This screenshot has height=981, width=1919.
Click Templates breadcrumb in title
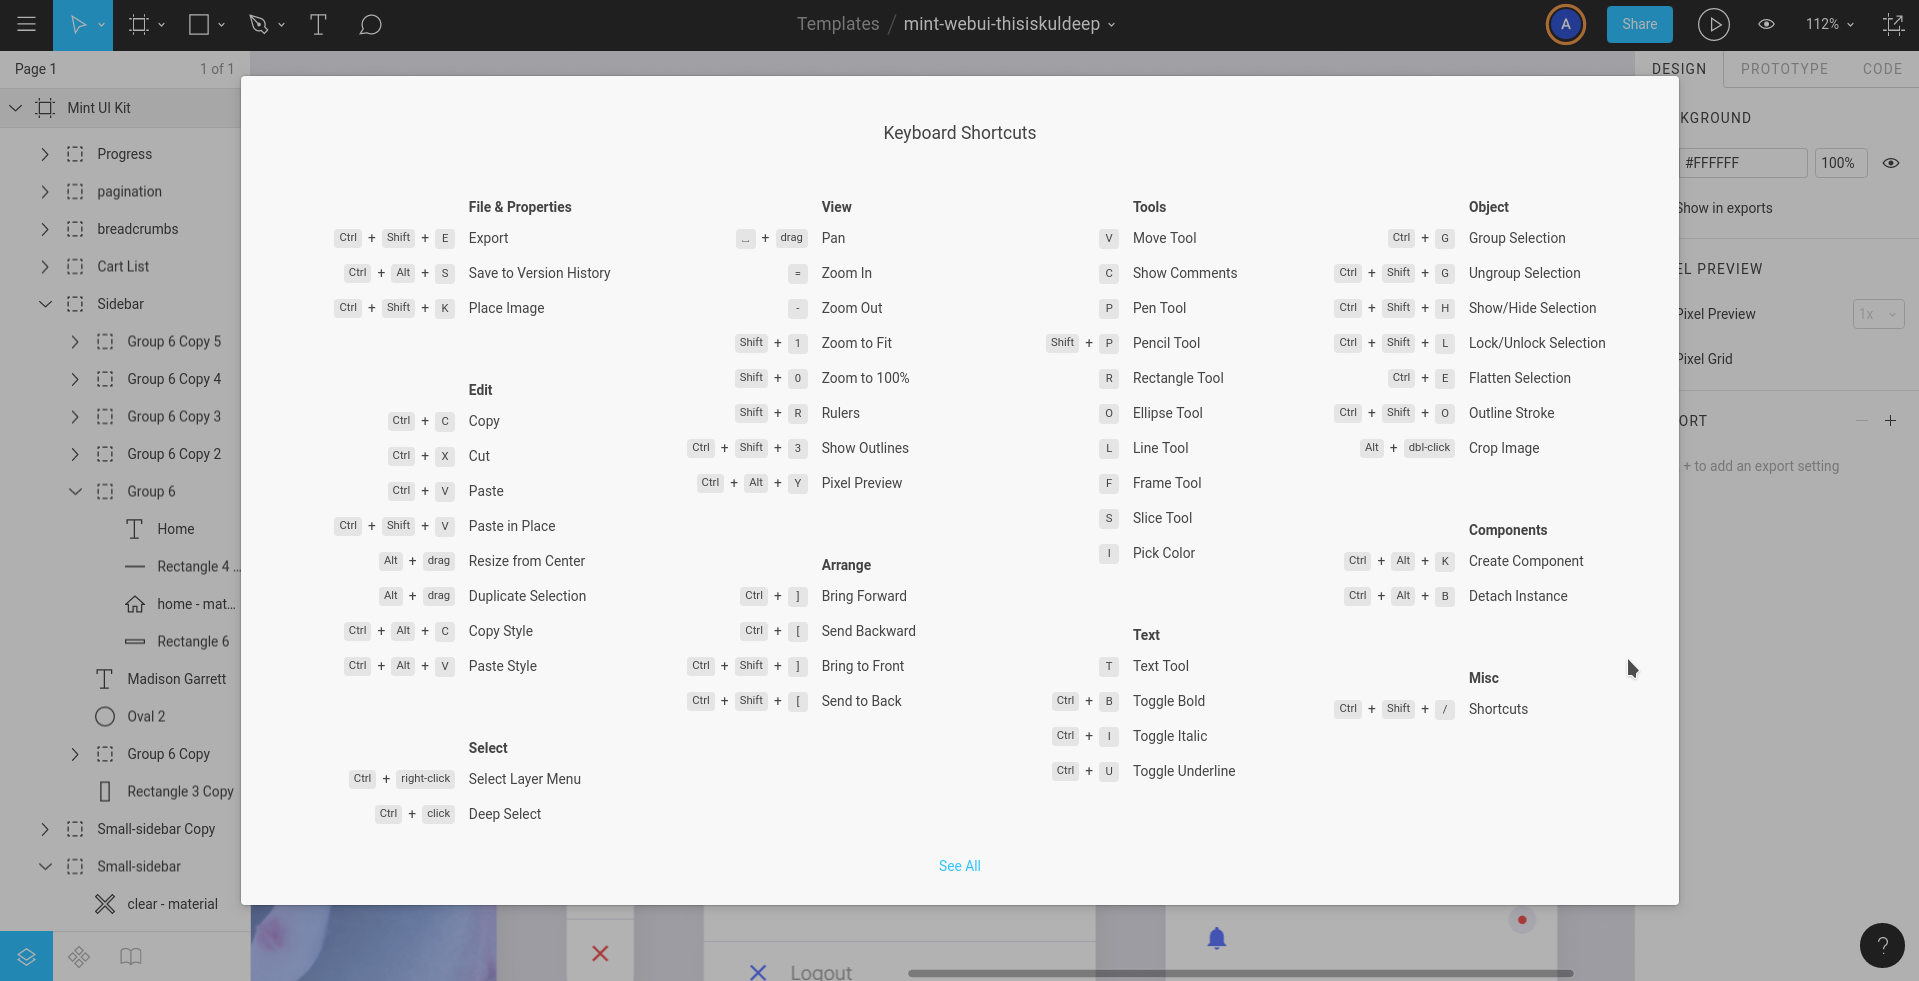838,24
